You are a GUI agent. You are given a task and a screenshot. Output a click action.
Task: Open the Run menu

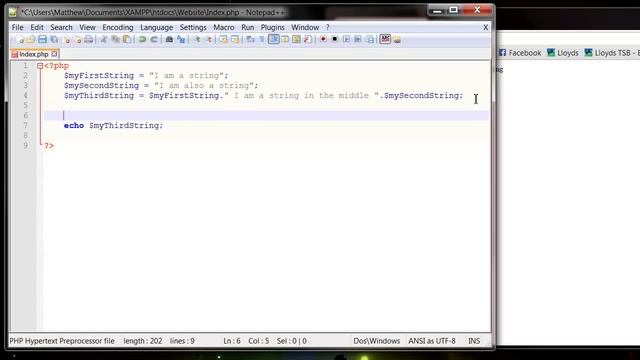248,27
